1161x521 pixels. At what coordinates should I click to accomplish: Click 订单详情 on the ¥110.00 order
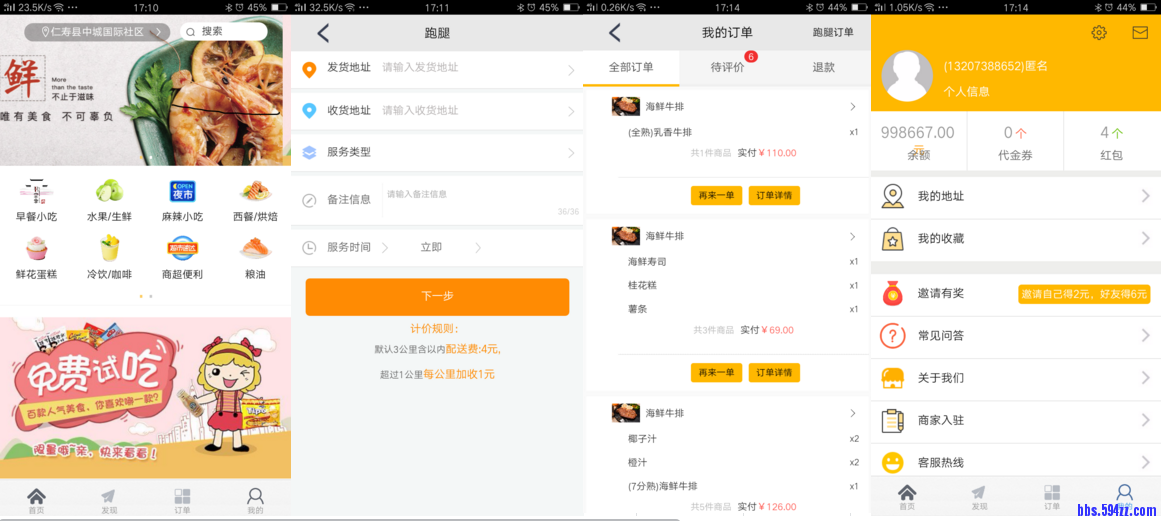(x=774, y=195)
